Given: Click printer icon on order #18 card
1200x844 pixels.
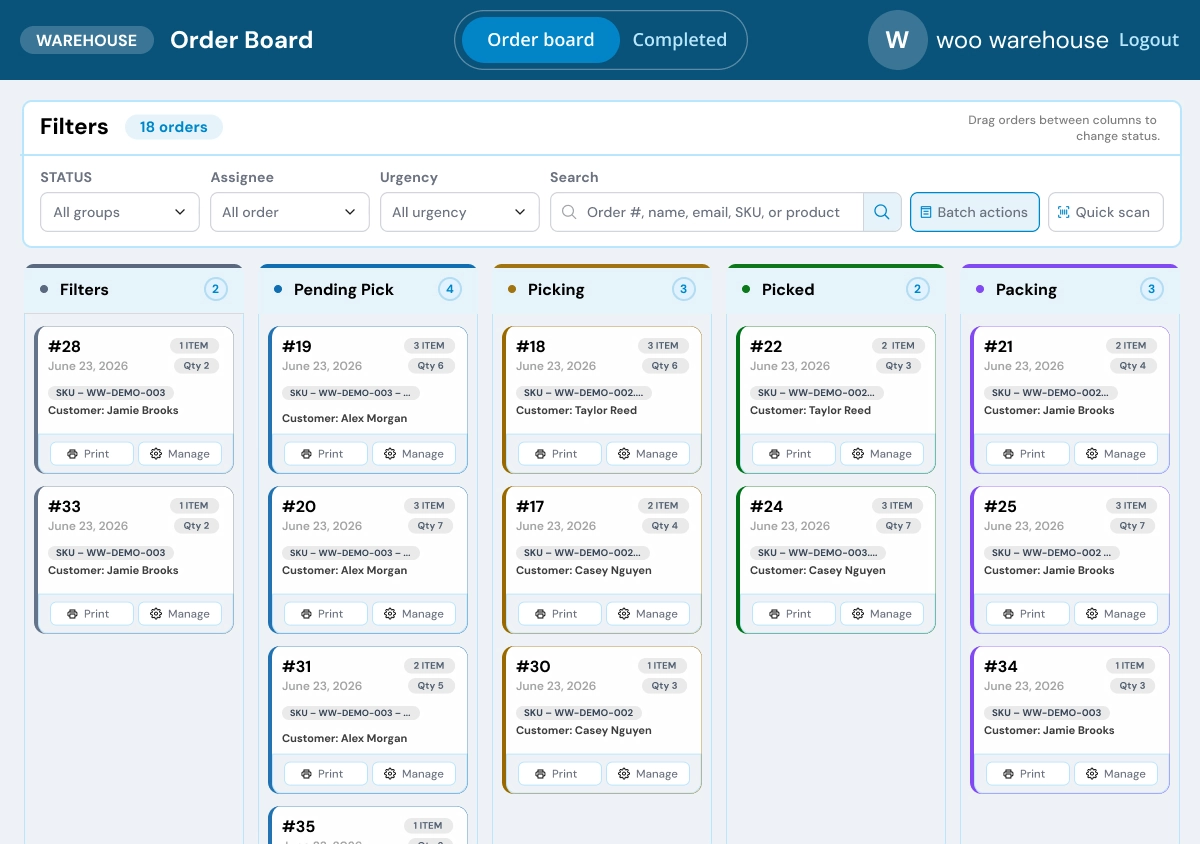Looking at the screenshot, I should [540, 454].
